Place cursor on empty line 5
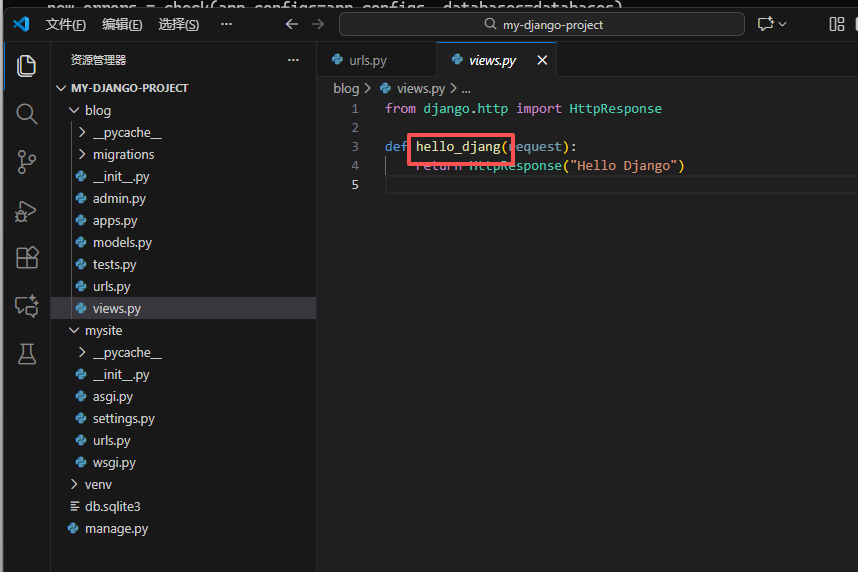 click(621, 184)
